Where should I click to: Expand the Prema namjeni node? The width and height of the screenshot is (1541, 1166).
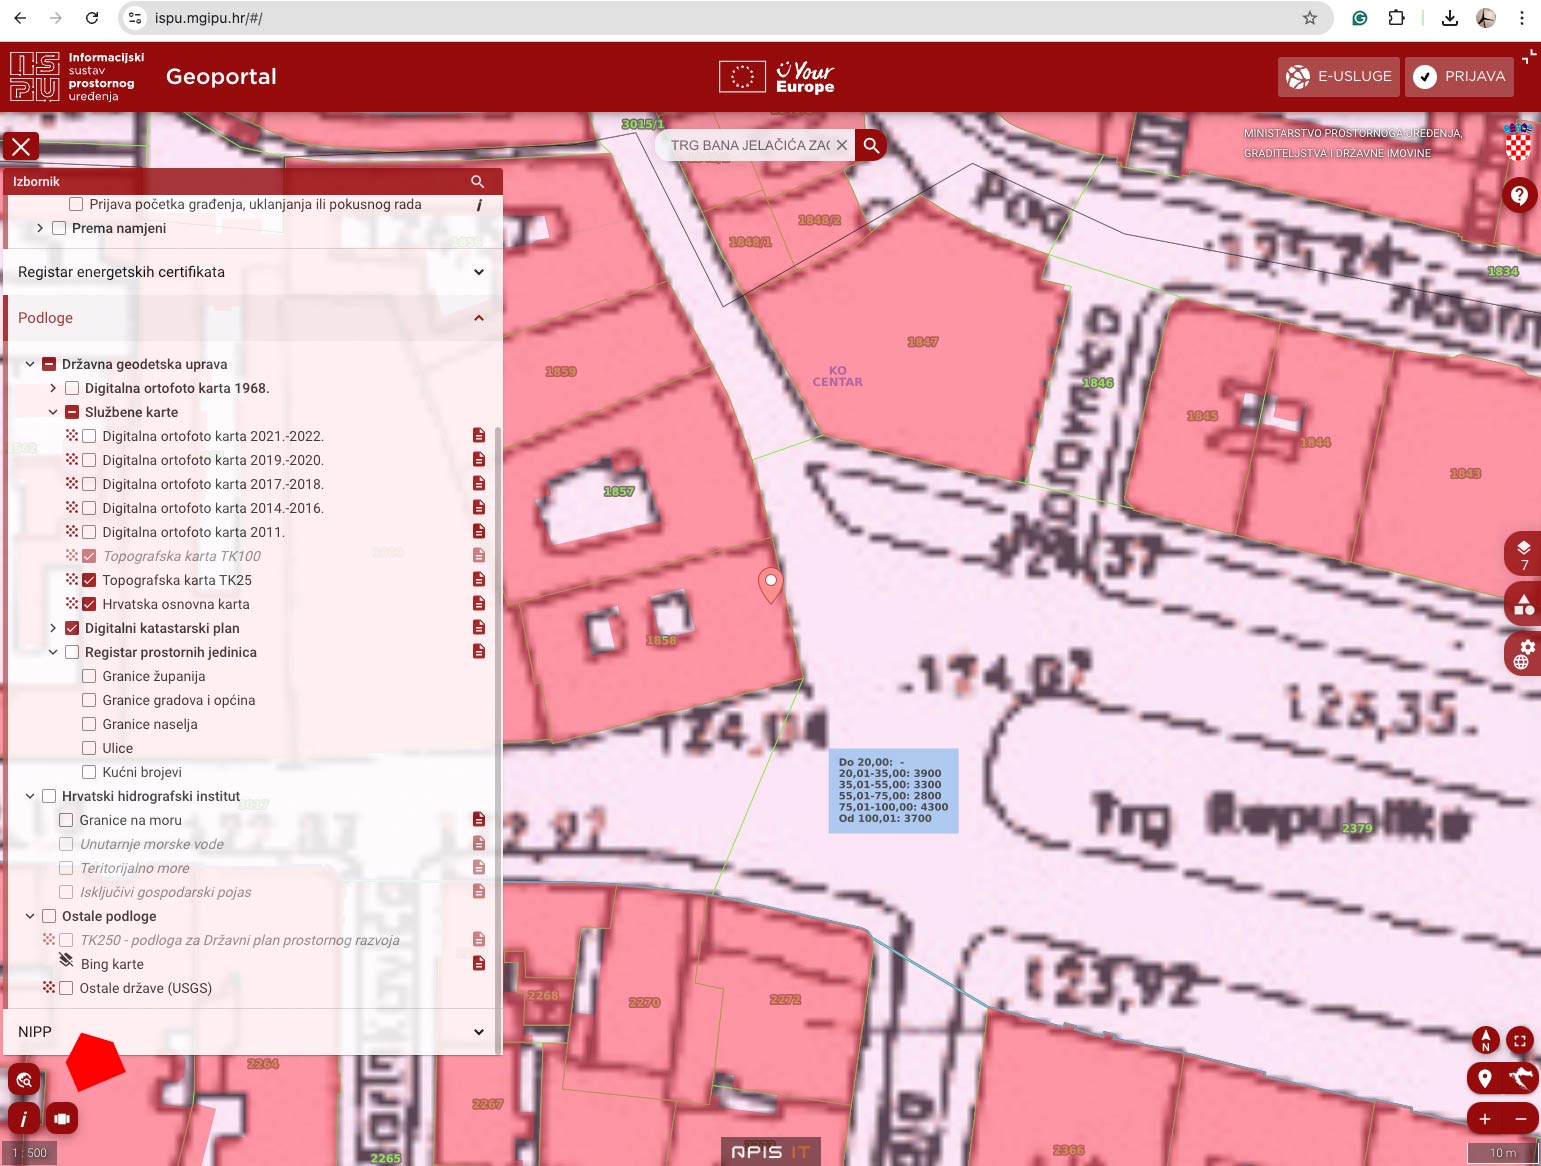click(x=40, y=228)
